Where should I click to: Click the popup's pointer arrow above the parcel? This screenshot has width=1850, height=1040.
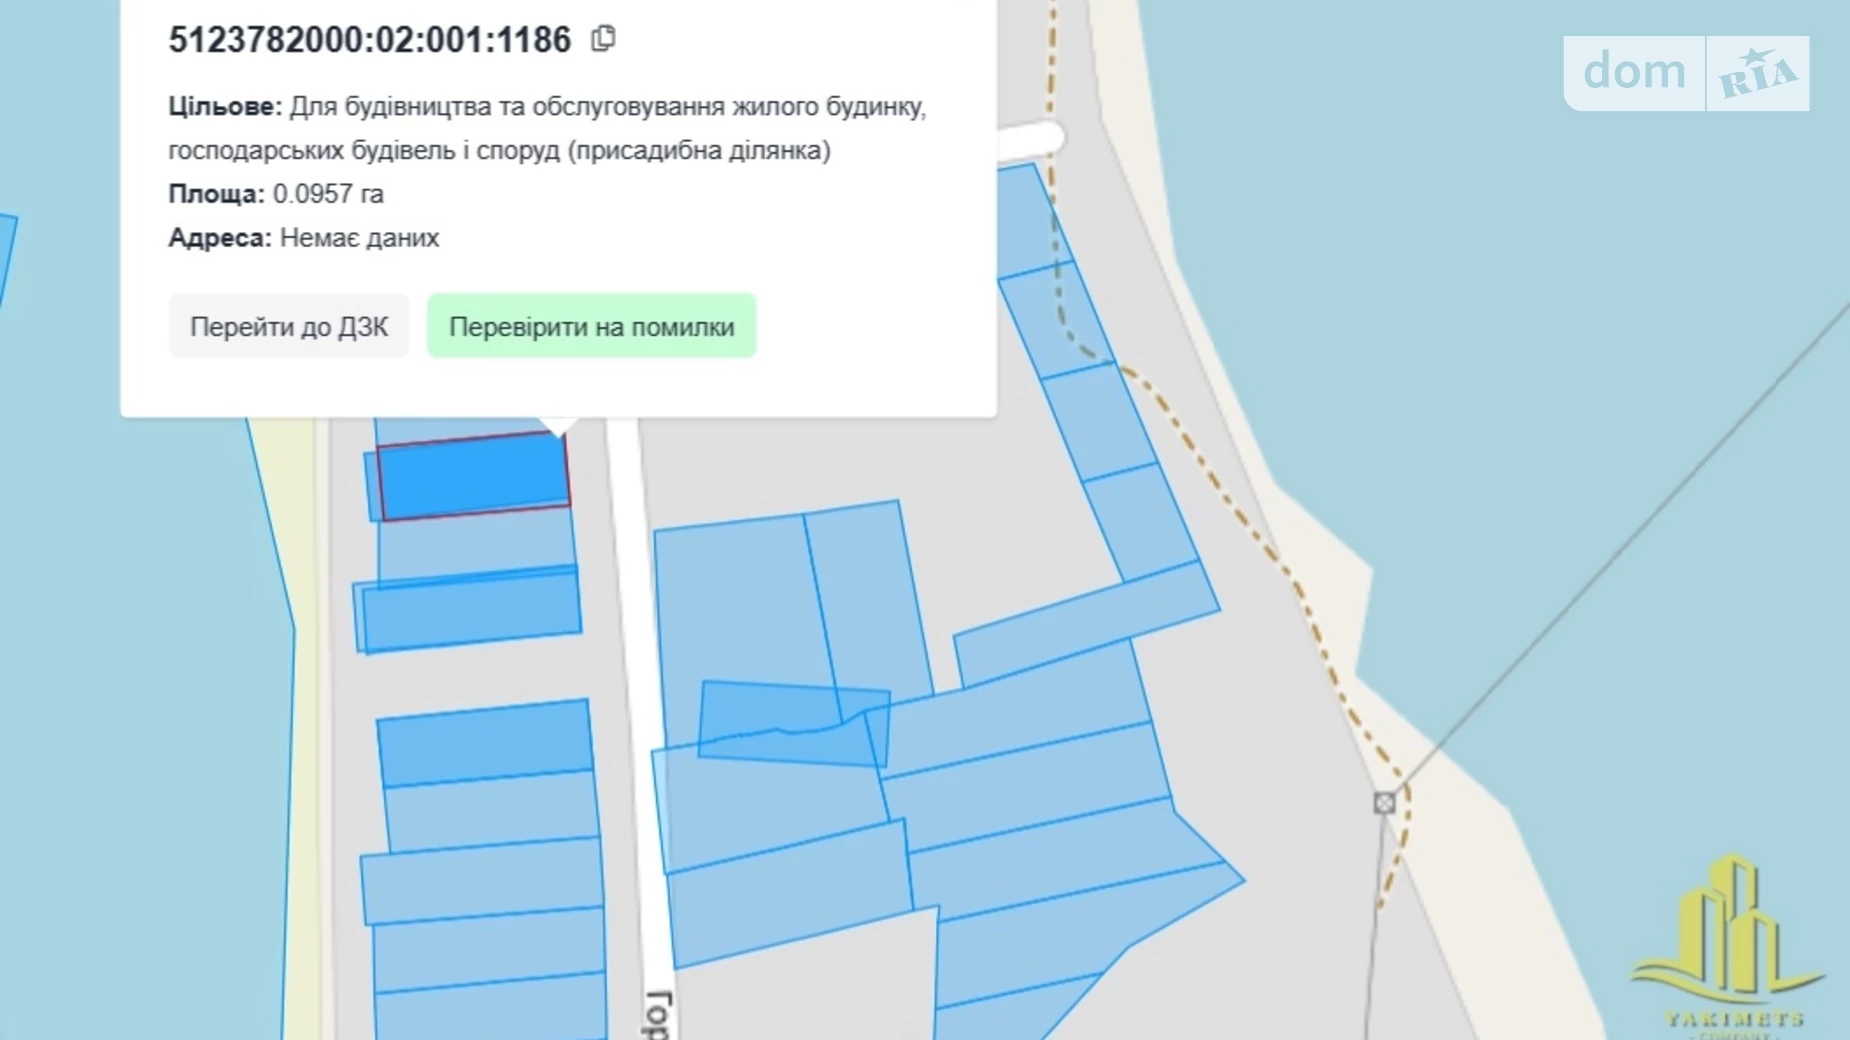(558, 427)
